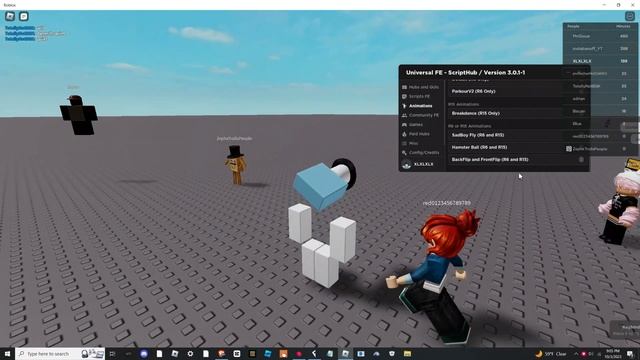The image size is (640, 360).
Task: Click the circle icon on BackFlip row
Action: 581,160
